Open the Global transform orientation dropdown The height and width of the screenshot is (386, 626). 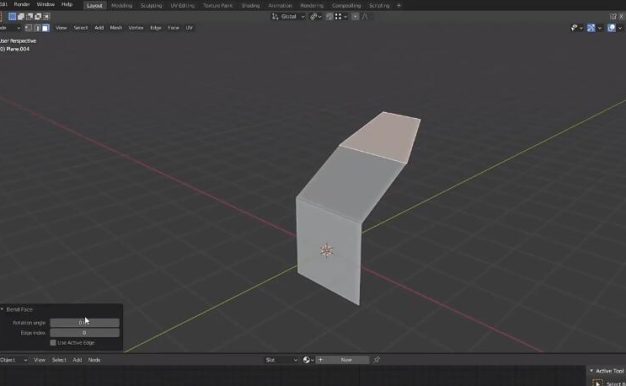click(x=289, y=16)
